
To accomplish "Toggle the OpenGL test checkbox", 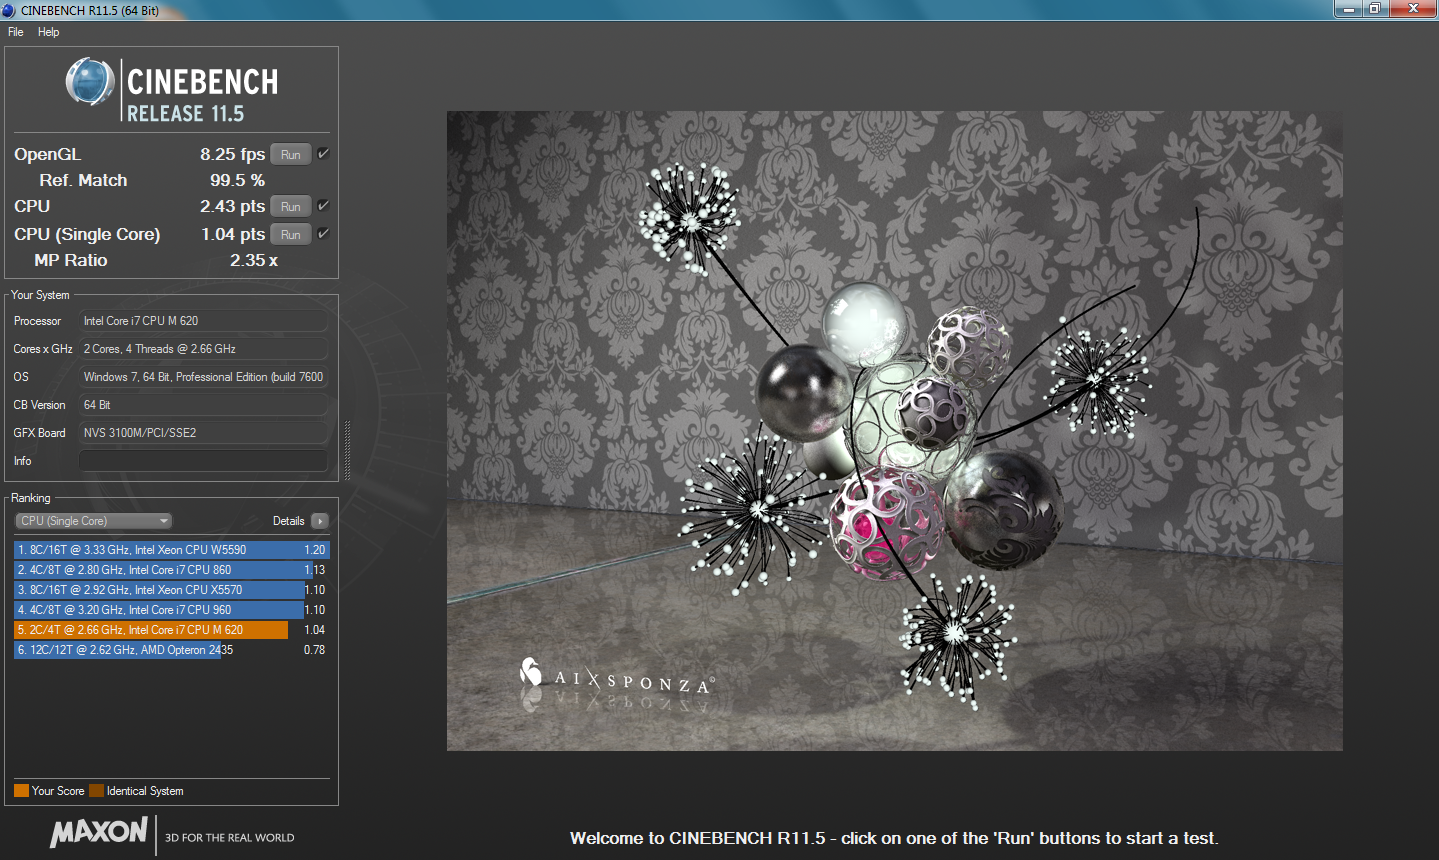I will (x=323, y=154).
